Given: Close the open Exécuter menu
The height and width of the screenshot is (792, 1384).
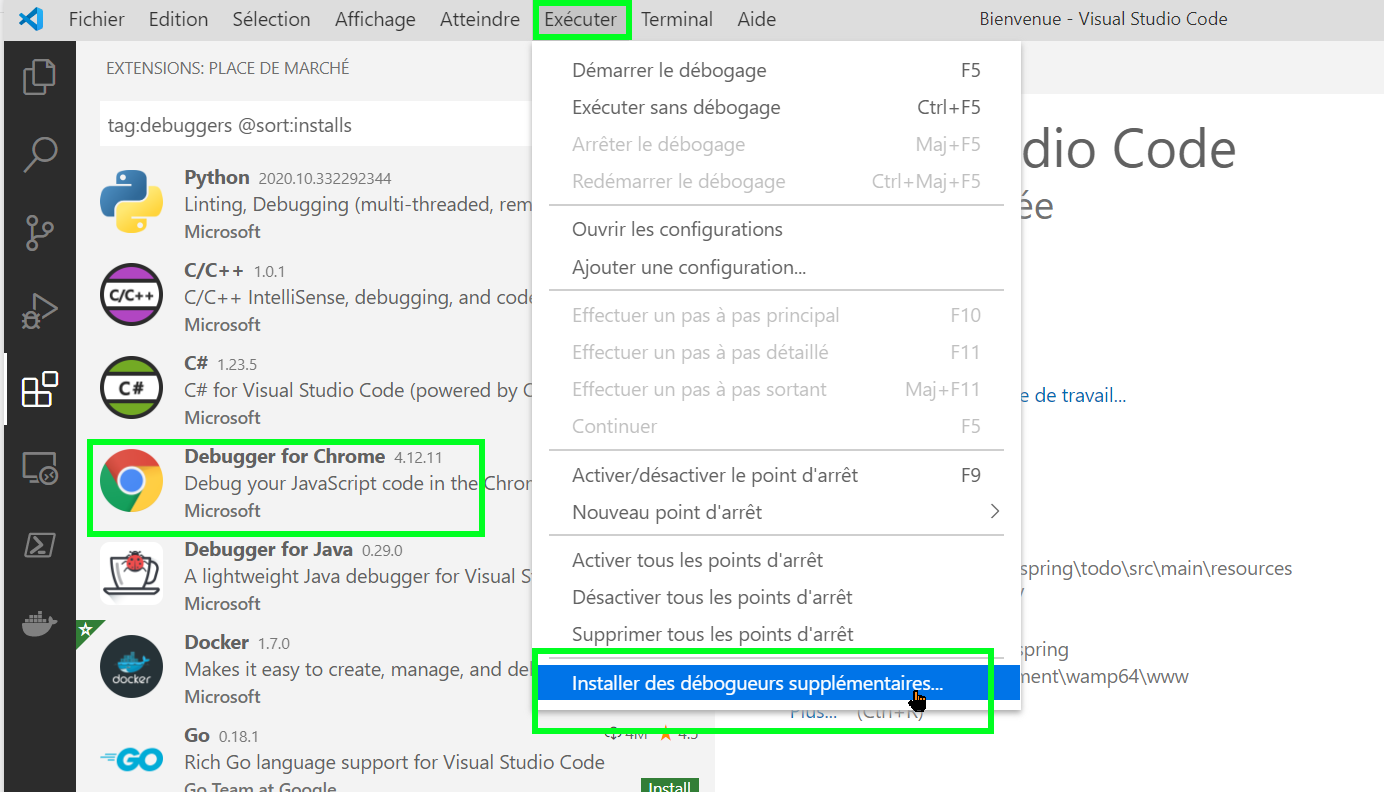Looking at the screenshot, I should (x=583, y=19).
